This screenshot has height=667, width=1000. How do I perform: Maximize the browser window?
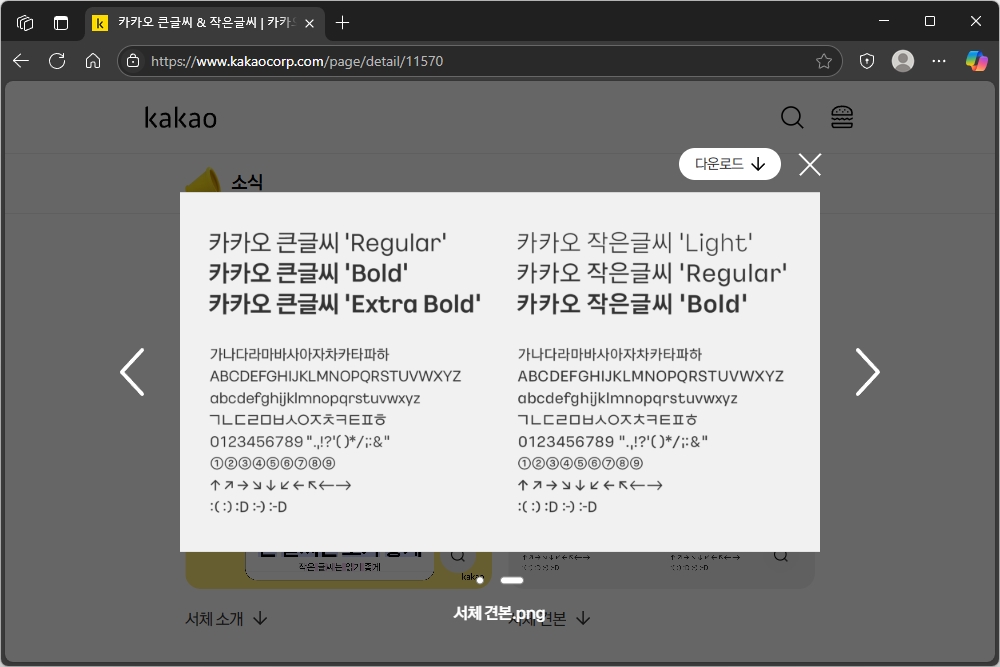(930, 21)
